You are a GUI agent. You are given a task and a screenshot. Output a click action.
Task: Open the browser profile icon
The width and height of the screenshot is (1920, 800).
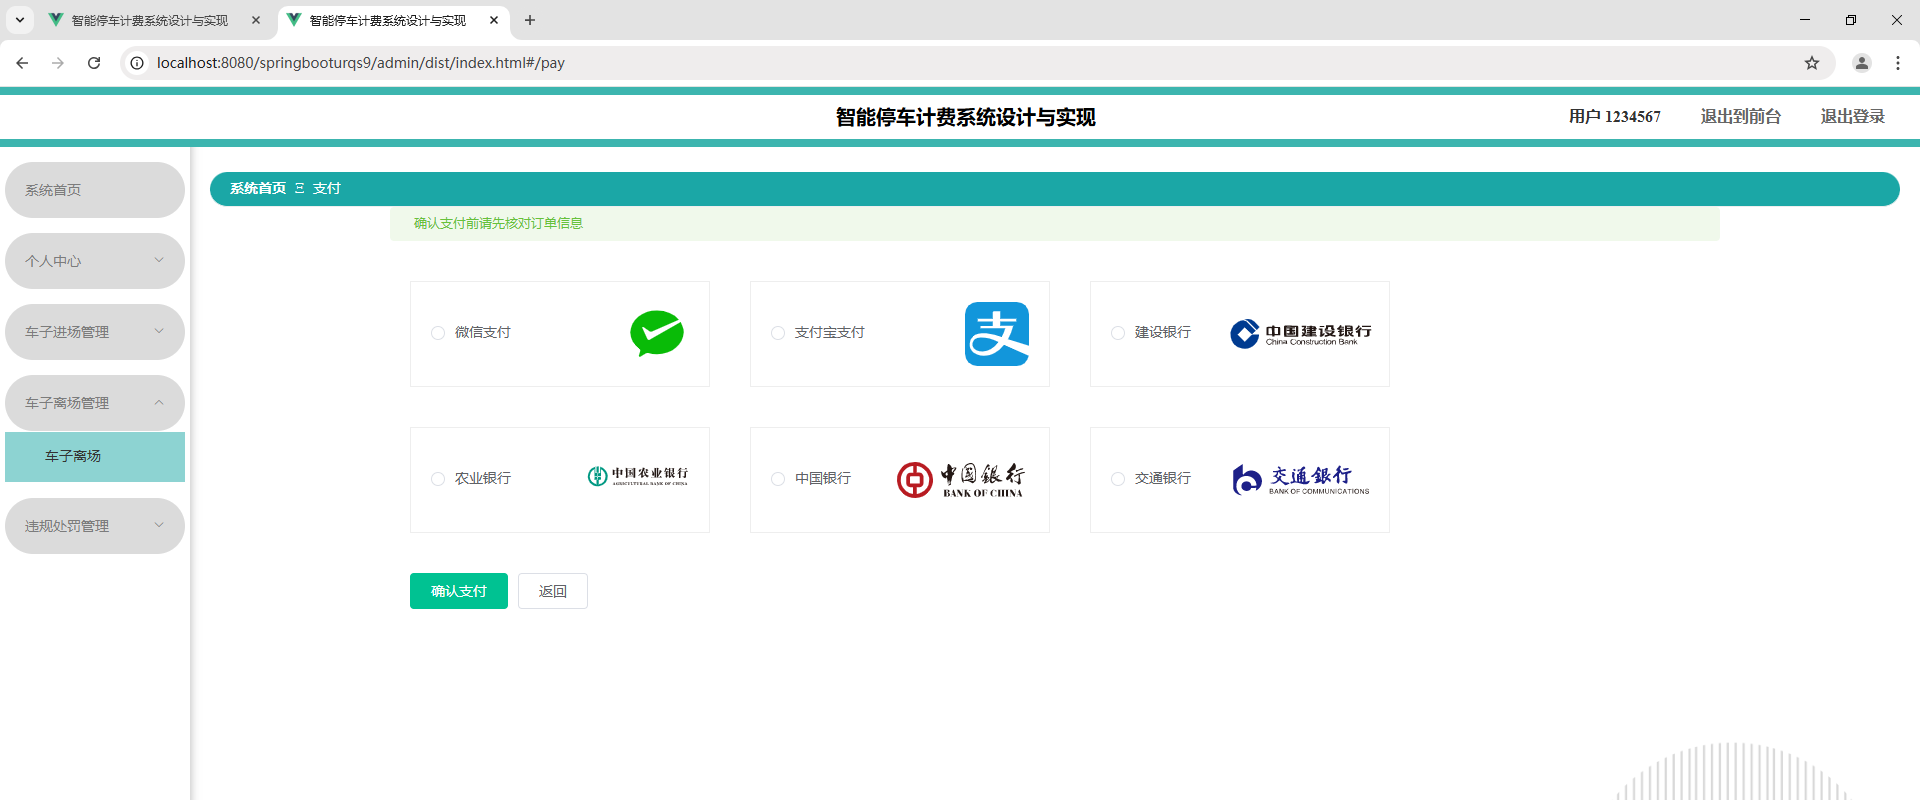[x=1862, y=63]
